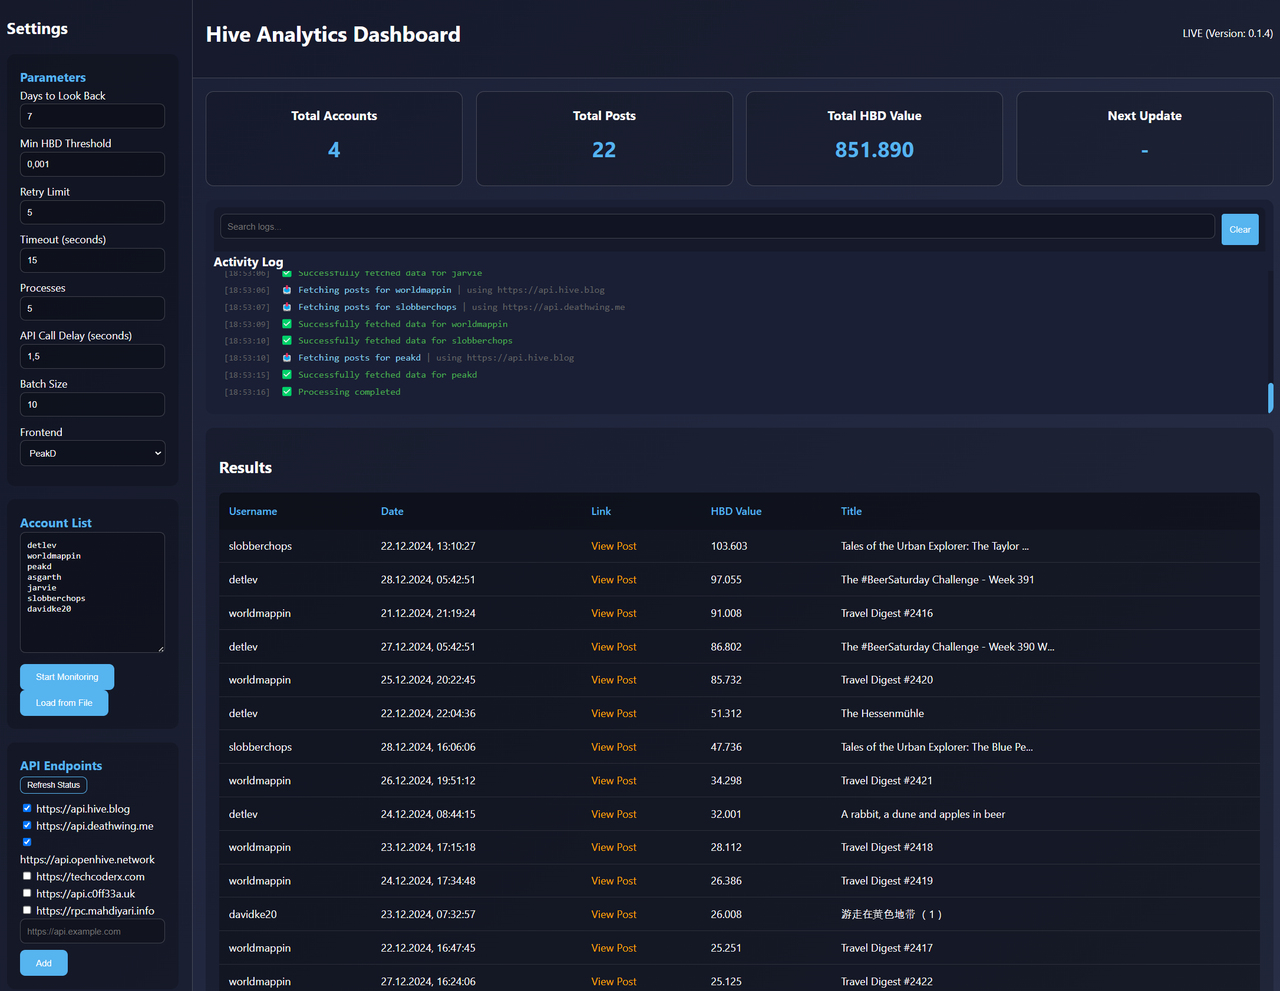The image size is (1280, 991).
Task: Open View Post for 'A rabbit, a dune' row
Action: point(613,814)
